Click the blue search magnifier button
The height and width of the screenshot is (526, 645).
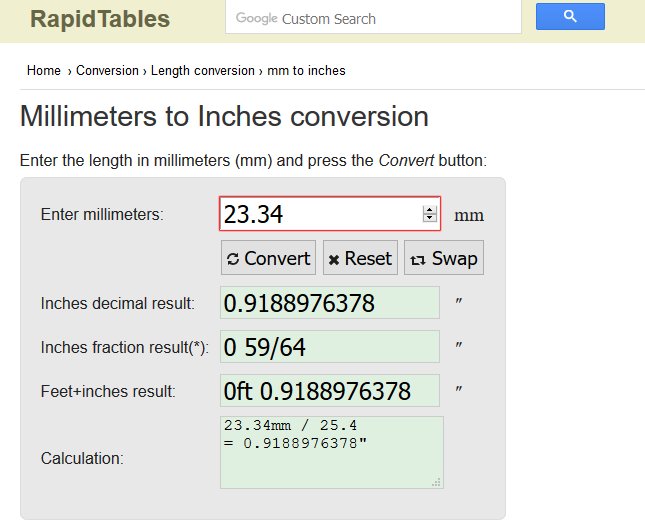pyautogui.click(x=570, y=16)
